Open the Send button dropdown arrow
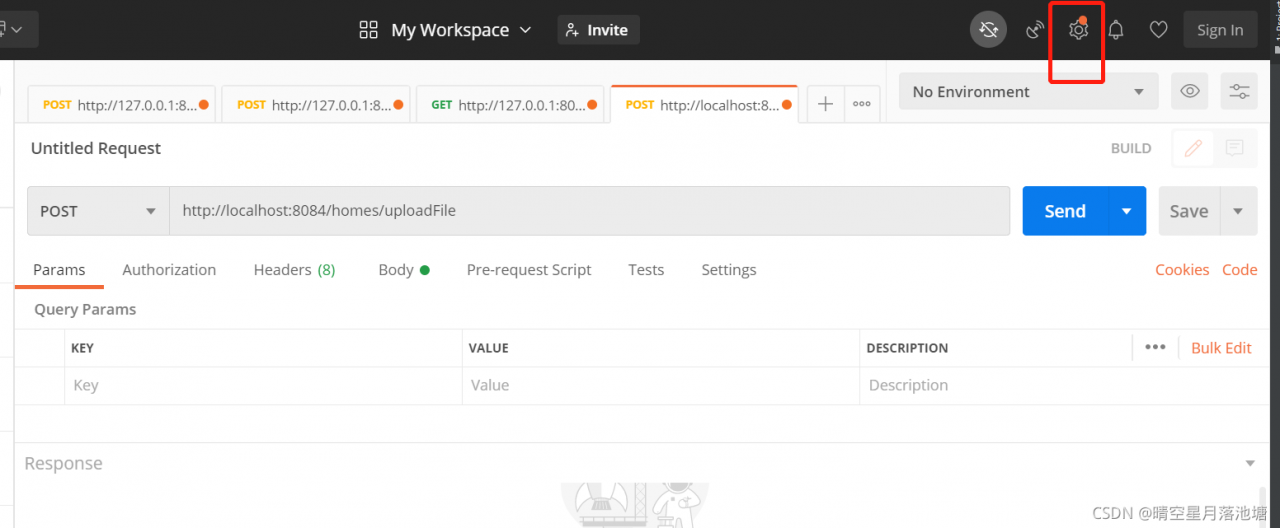This screenshot has height=528, width=1280. [1127, 211]
